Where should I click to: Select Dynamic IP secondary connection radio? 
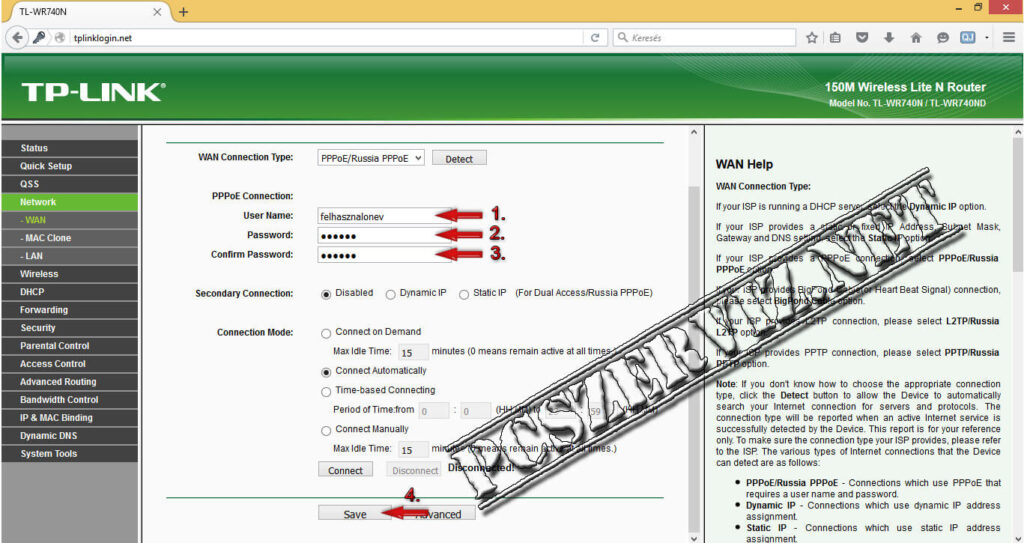click(391, 295)
